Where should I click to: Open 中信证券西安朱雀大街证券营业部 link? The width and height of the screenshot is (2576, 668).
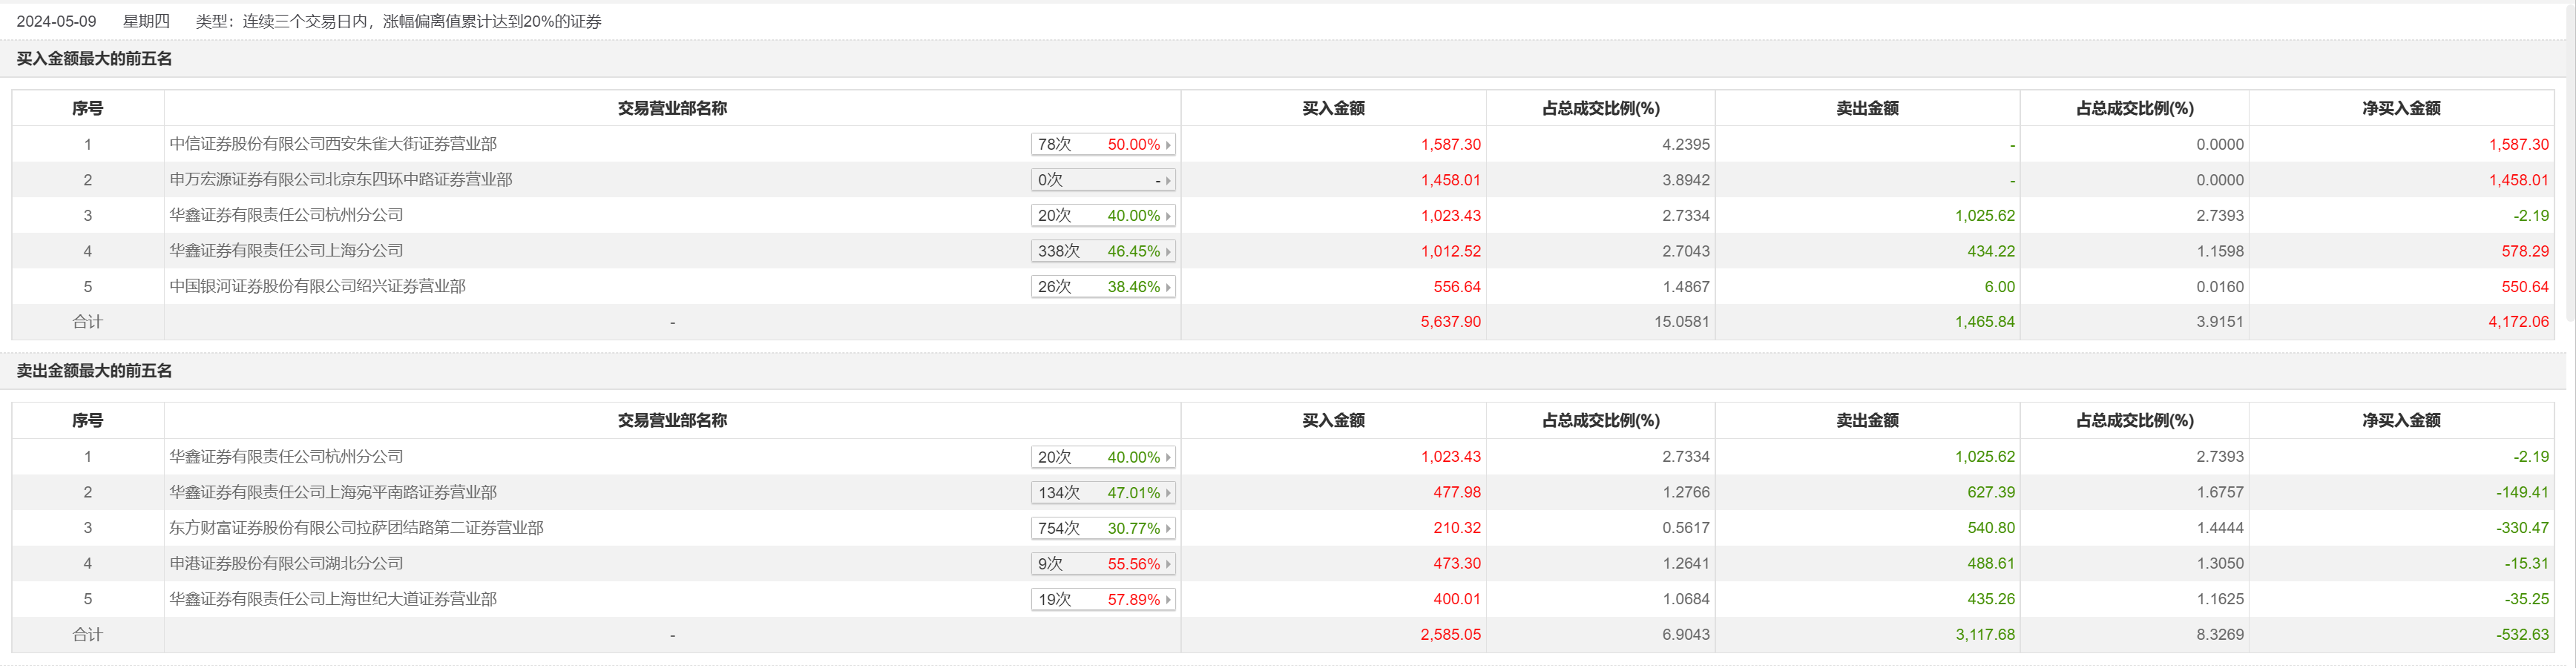(333, 144)
